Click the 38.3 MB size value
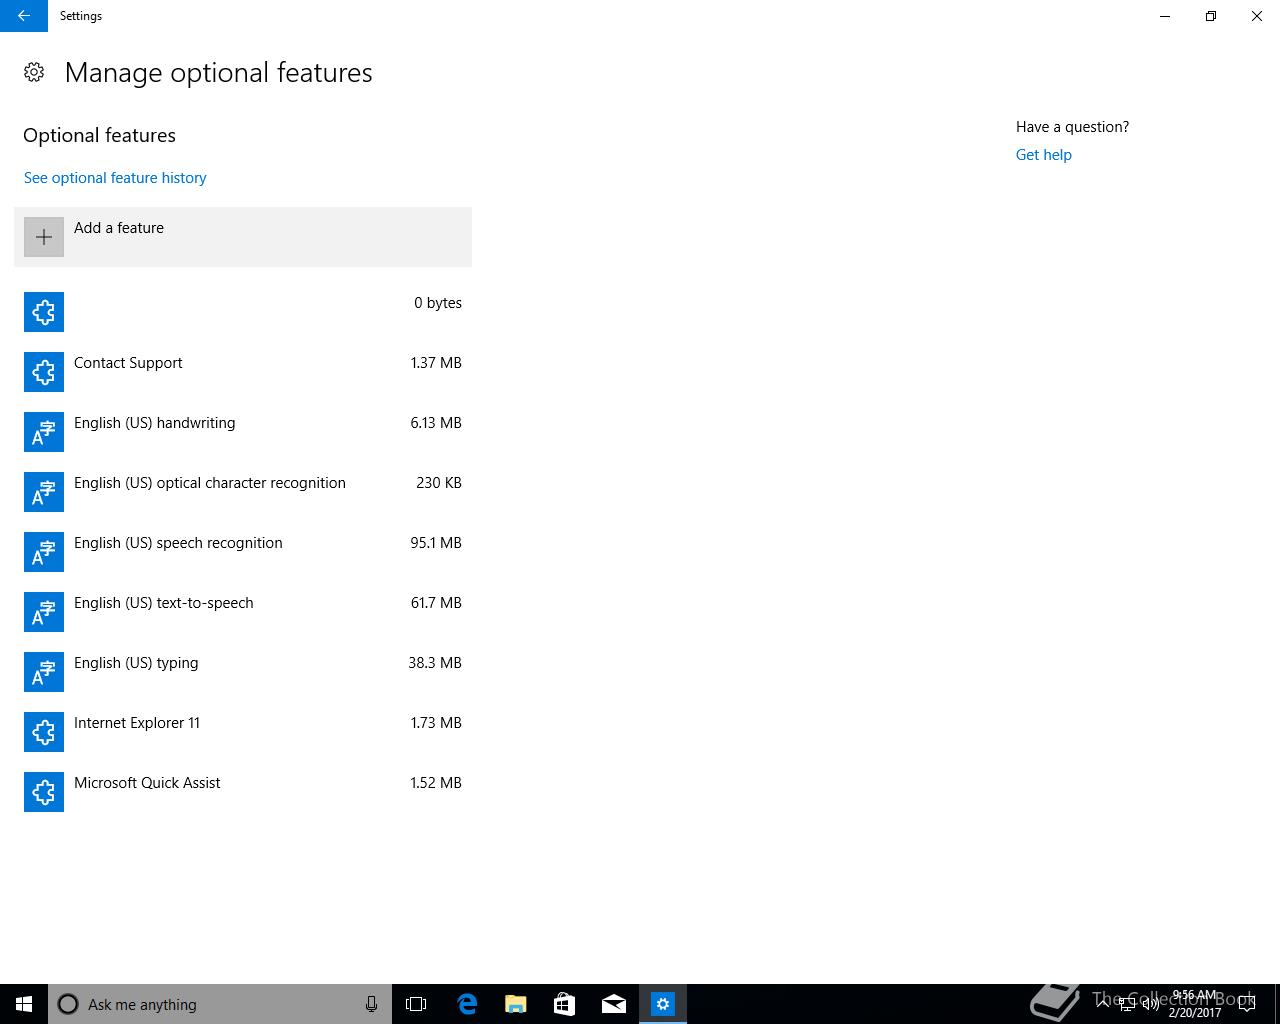1280x1024 pixels. [x=435, y=663]
